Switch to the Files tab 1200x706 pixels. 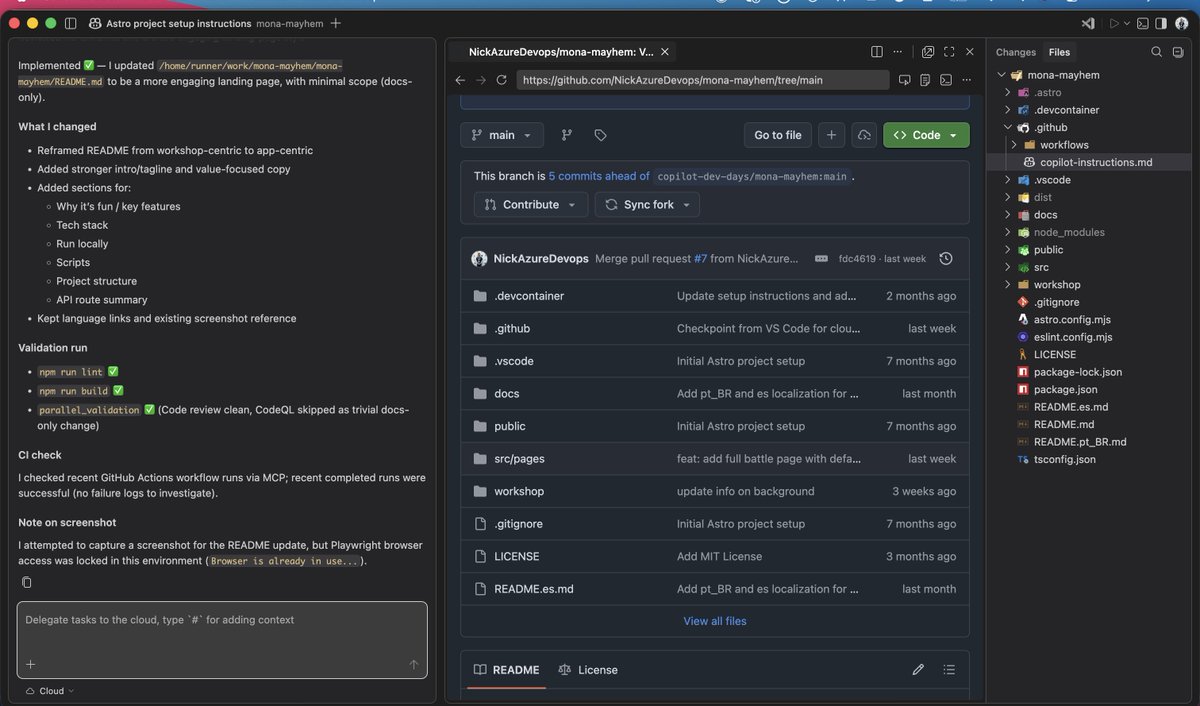(x=1059, y=52)
